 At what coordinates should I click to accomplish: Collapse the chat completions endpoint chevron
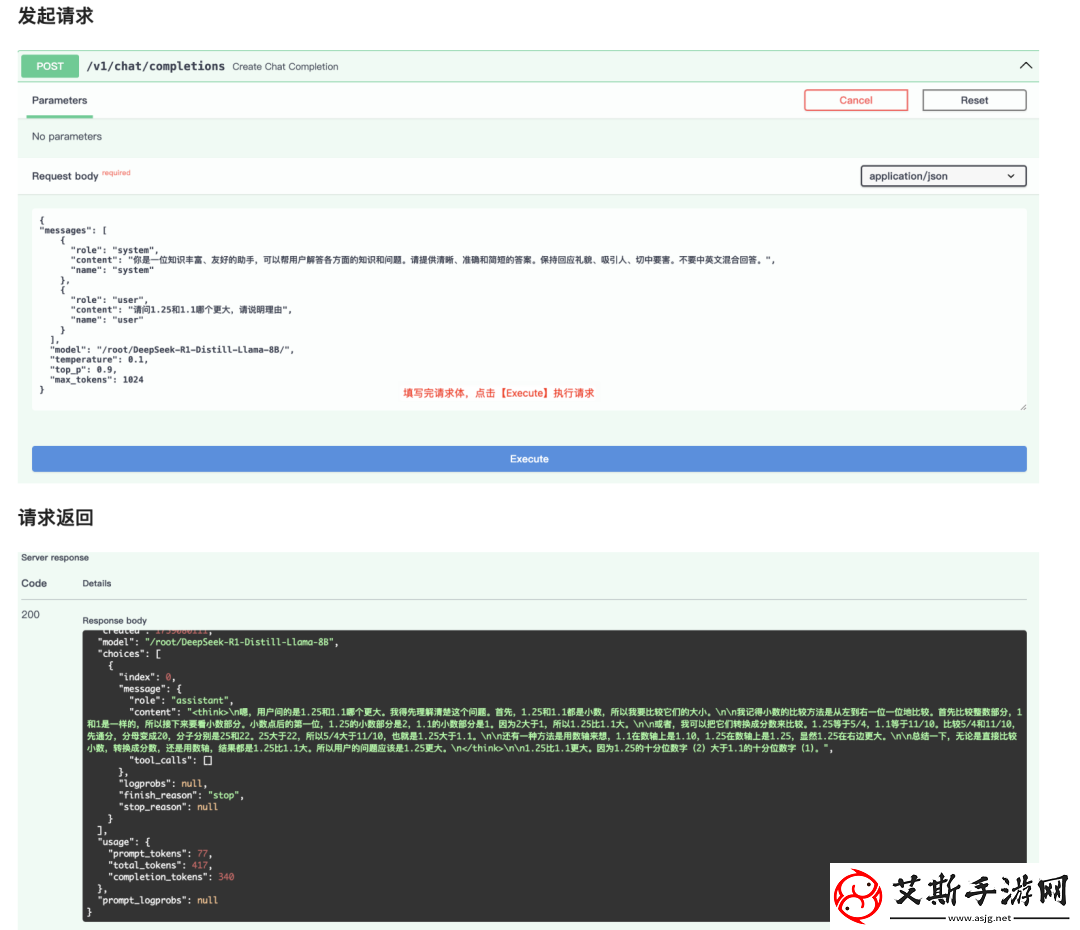pyautogui.click(x=1026, y=65)
